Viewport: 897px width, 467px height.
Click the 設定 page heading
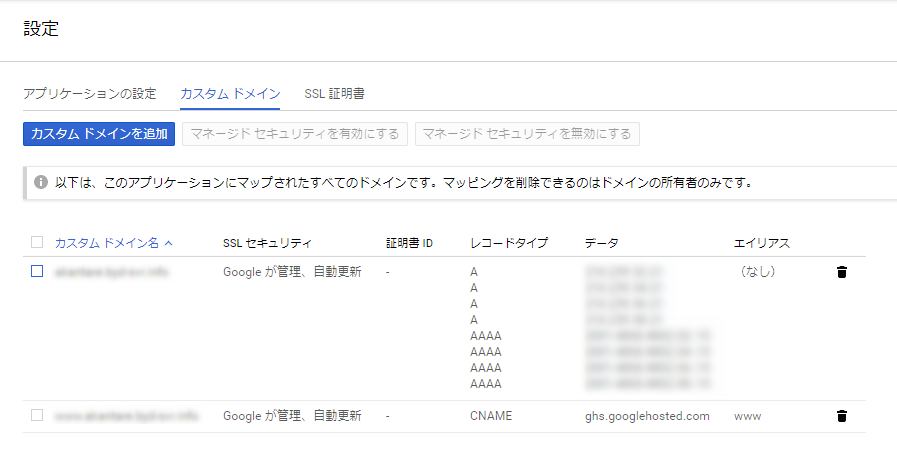(41, 29)
